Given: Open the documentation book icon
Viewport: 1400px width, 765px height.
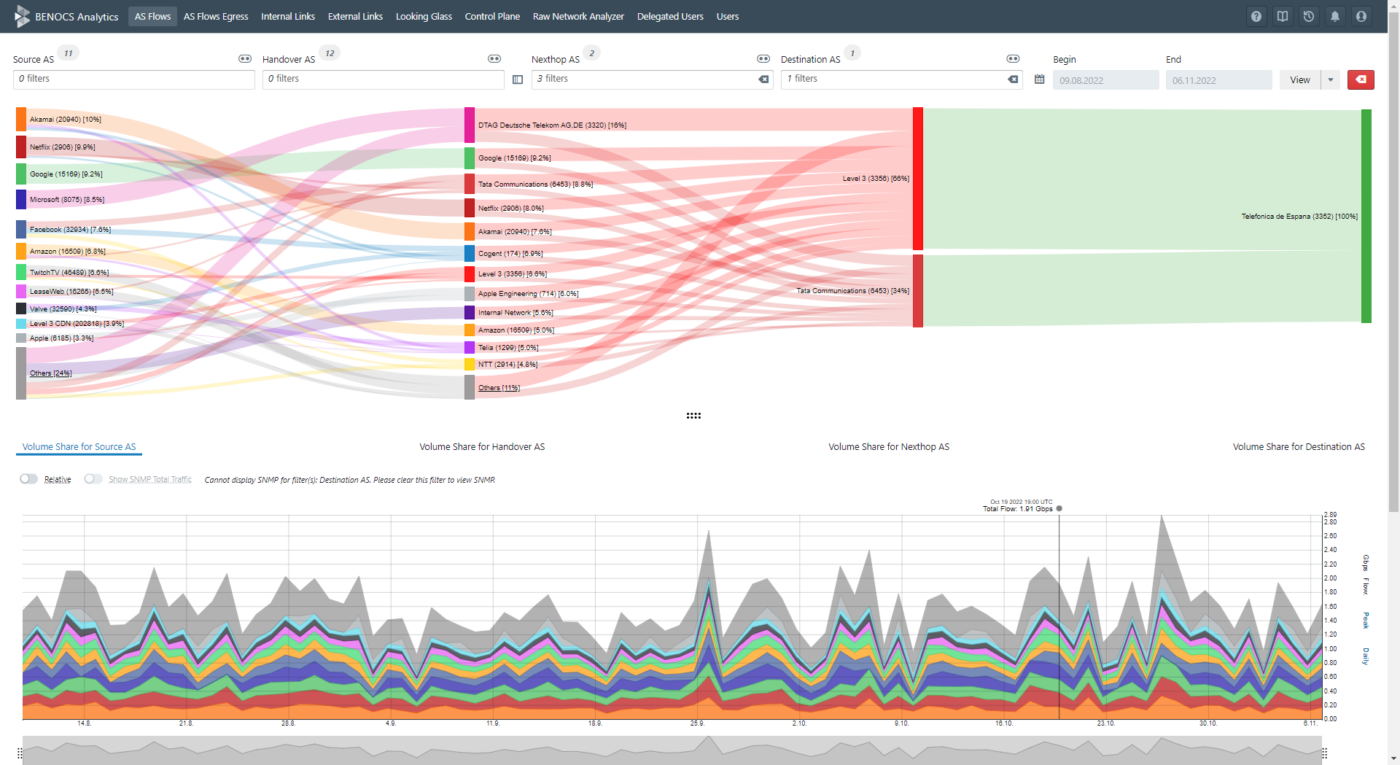Looking at the screenshot, I should [1282, 17].
